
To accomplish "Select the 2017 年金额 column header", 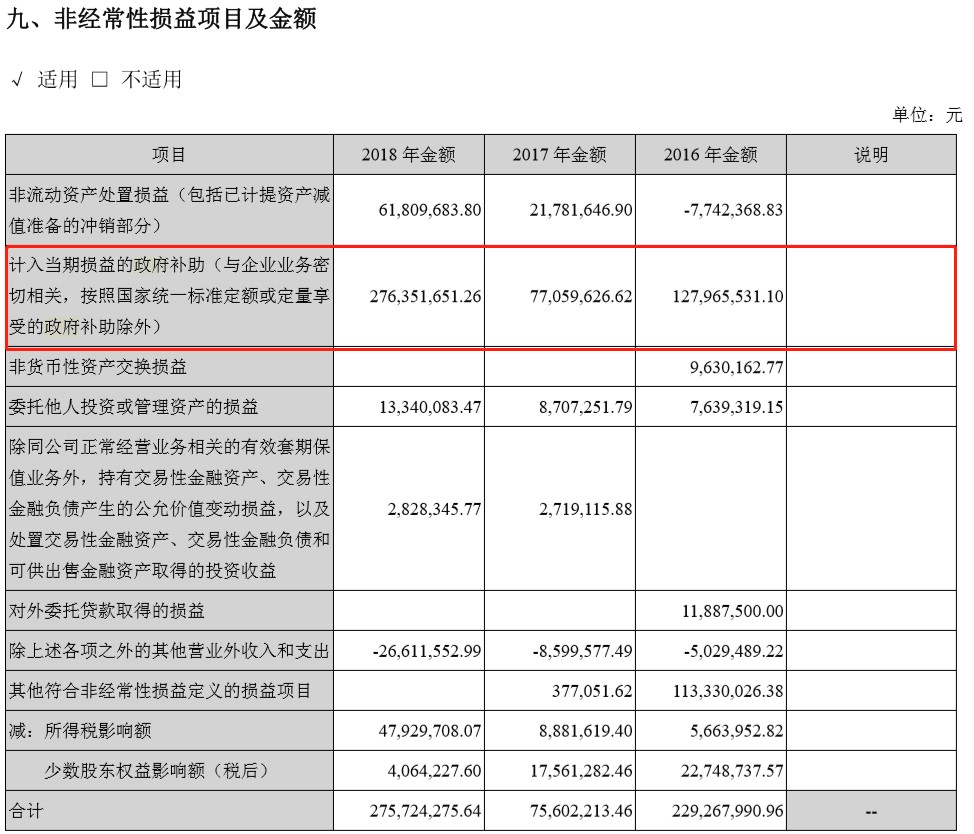I will click(559, 155).
